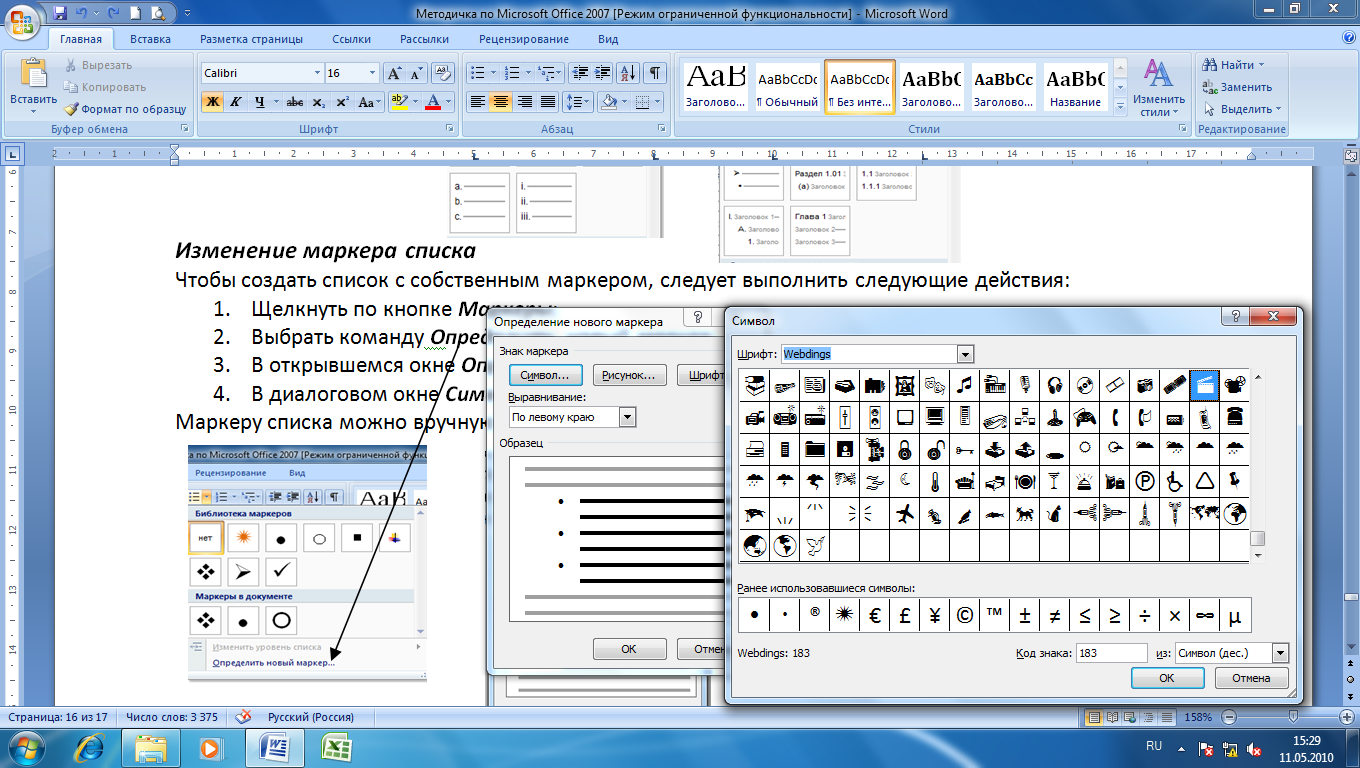Toggle bold formatting (Ж)

212,102
